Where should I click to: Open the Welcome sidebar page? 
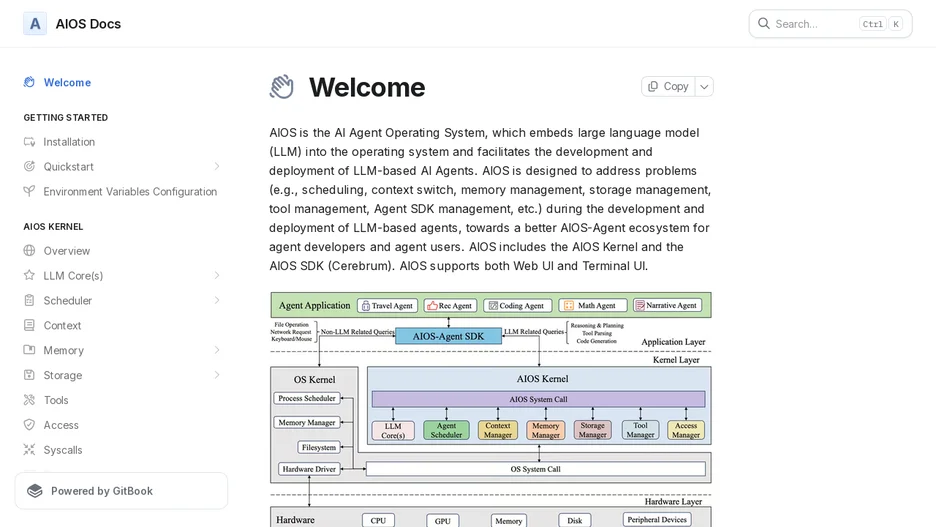click(x=67, y=82)
